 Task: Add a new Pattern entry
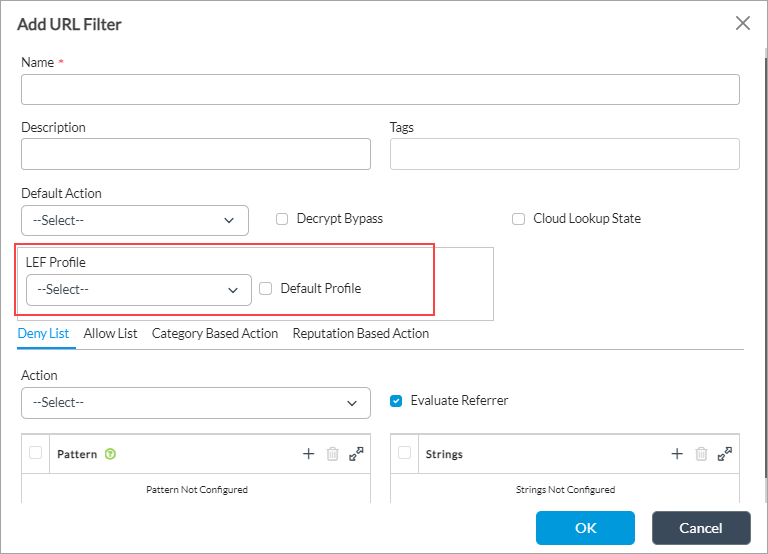coord(309,454)
